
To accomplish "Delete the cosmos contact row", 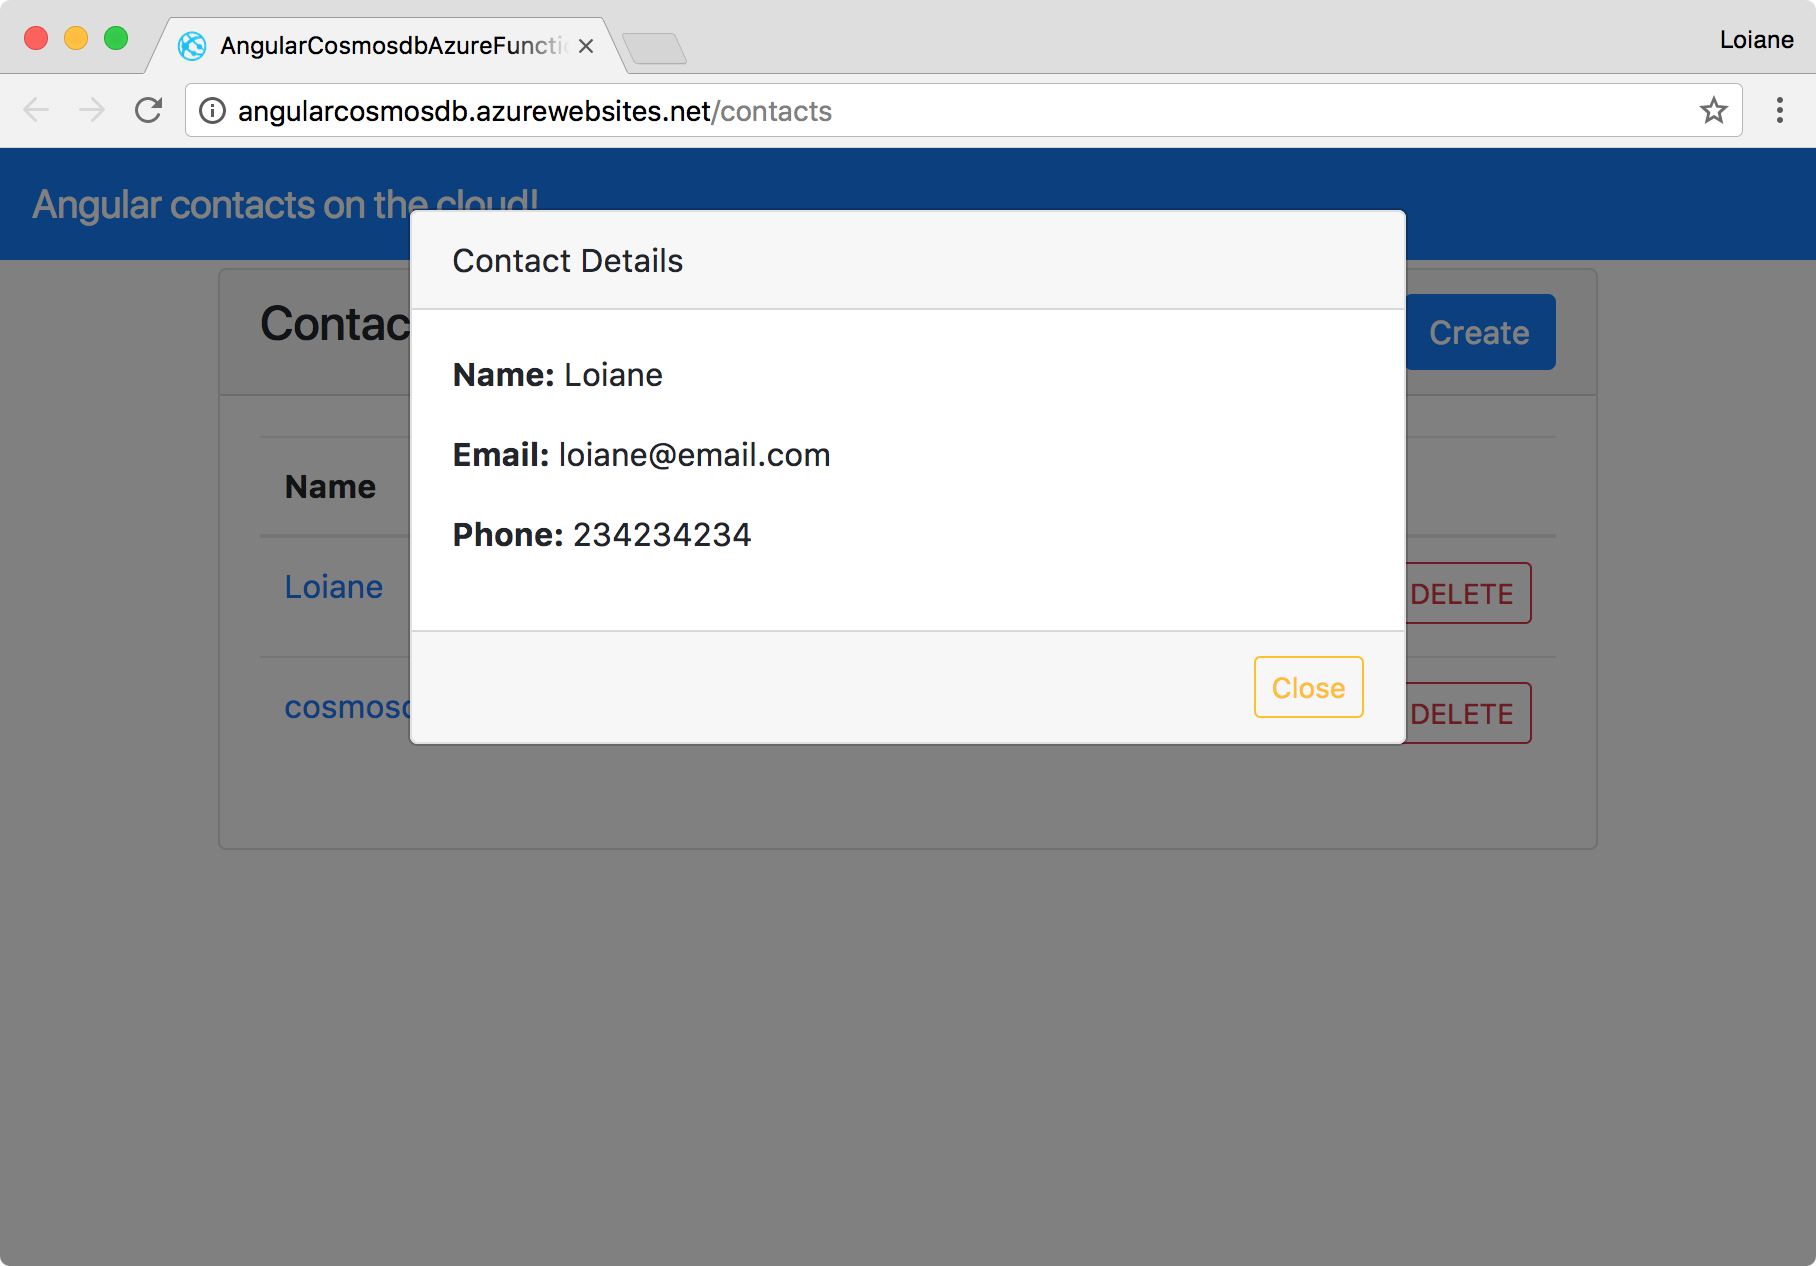I will coord(1462,713).
